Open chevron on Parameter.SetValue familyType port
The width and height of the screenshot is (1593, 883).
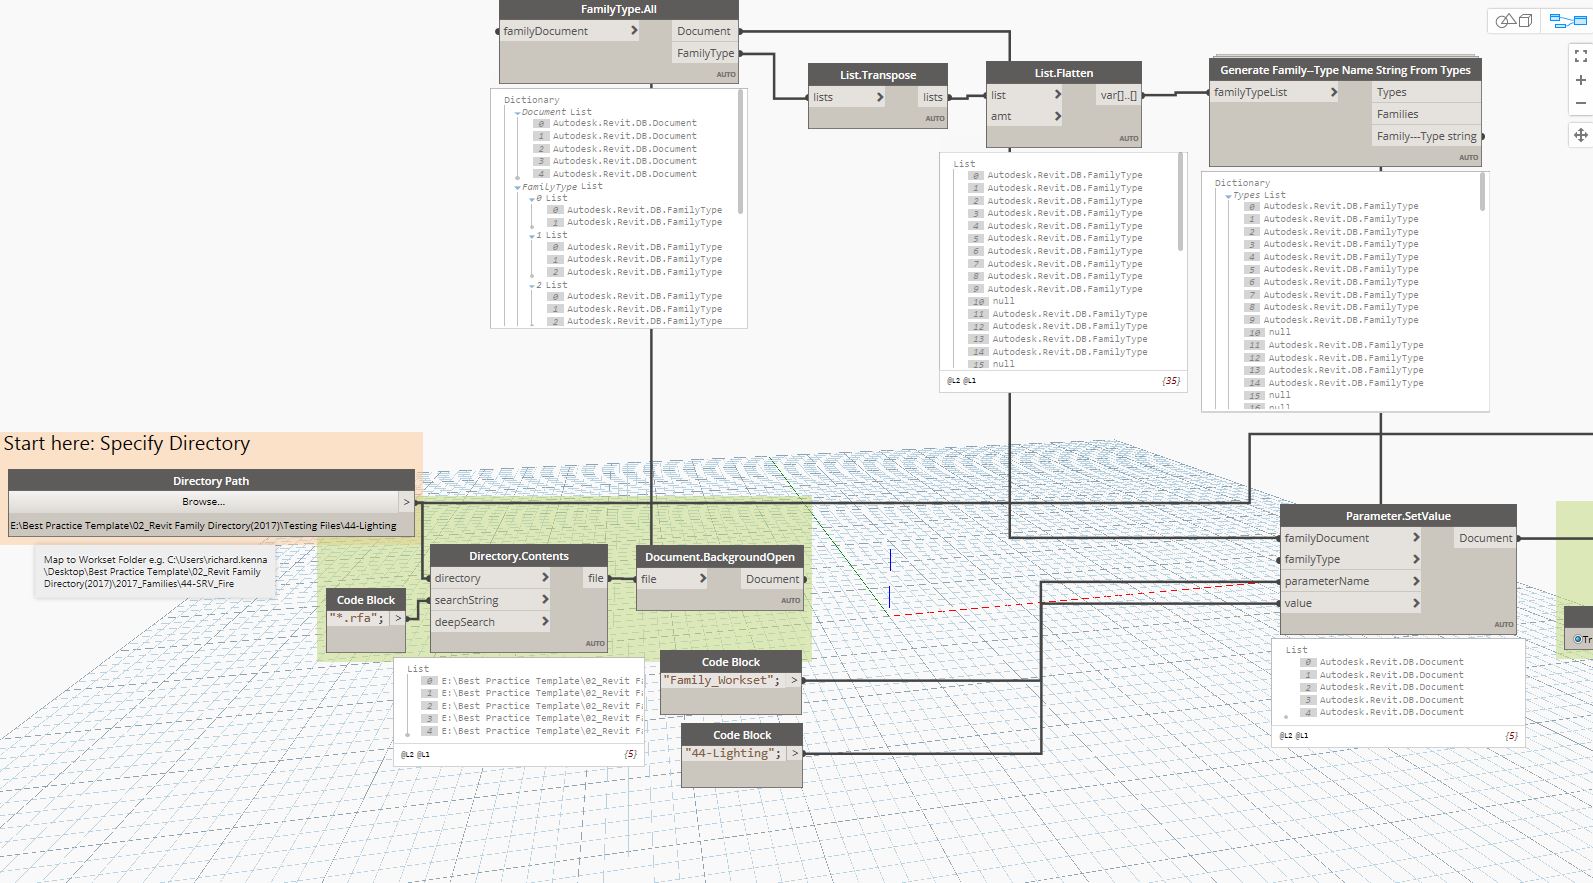1416,560
